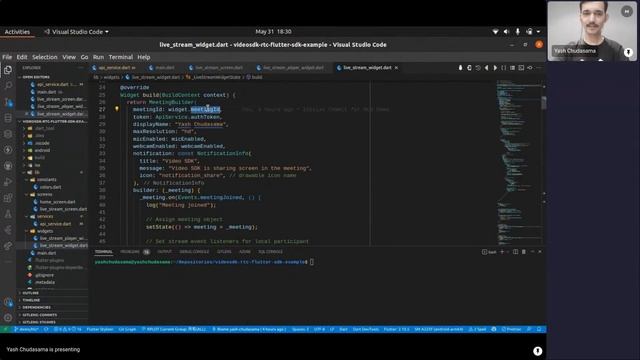Expand the DEPENDENCIES section
This screenshot has width=640, height=360.
click(x=36, y=307)
